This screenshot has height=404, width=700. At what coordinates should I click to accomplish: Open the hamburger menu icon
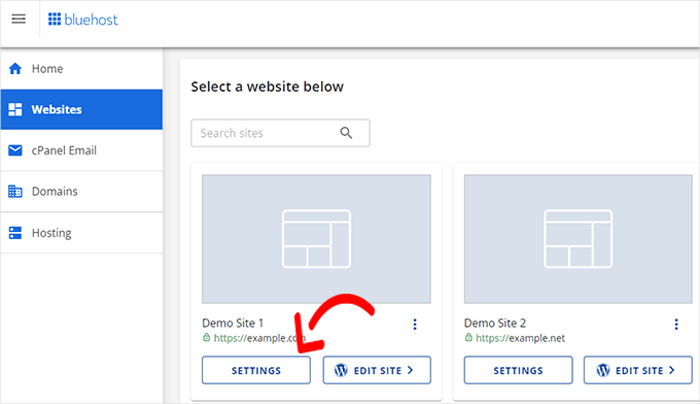[x=18, y=19]
